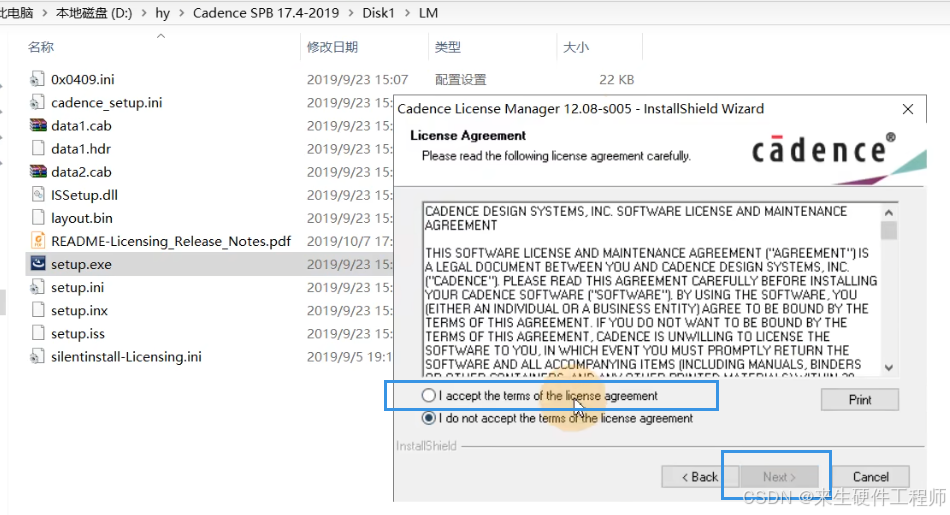Screen dimensions: 950x515
Task: Click the setup.iss file icon
Action: tap(38, 333)
